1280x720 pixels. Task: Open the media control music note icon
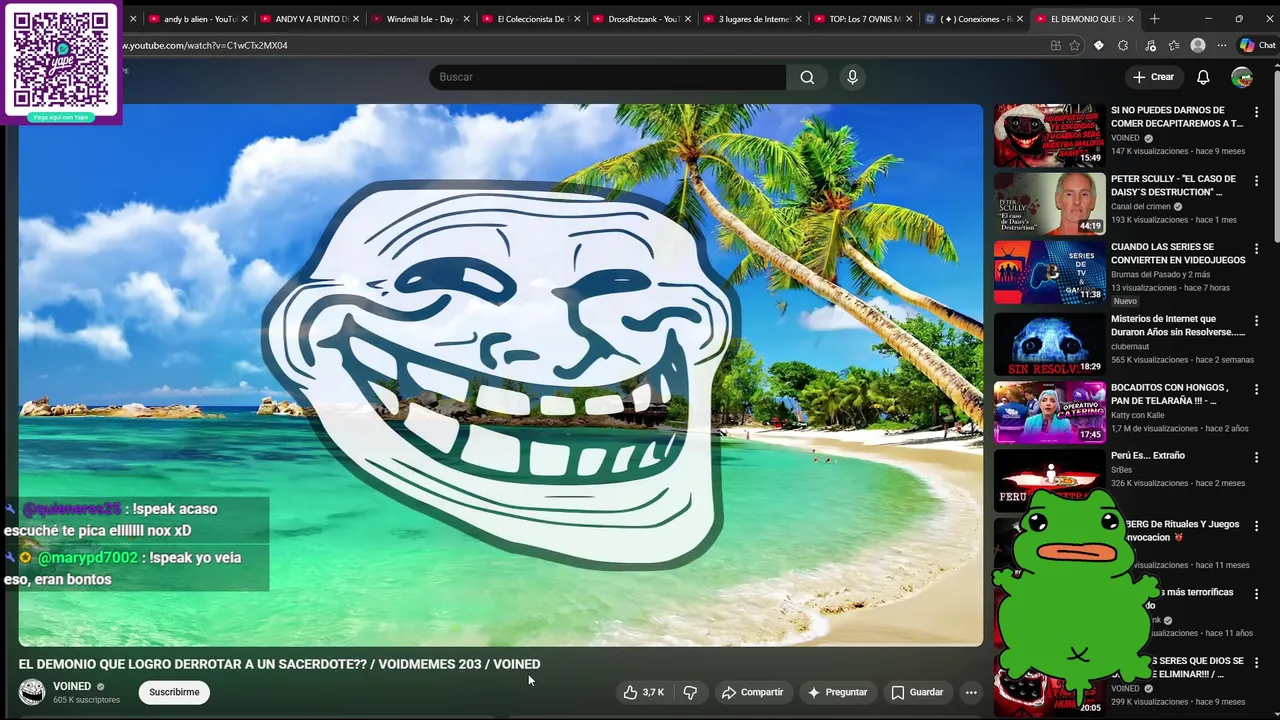click(x=1150, y=45)
